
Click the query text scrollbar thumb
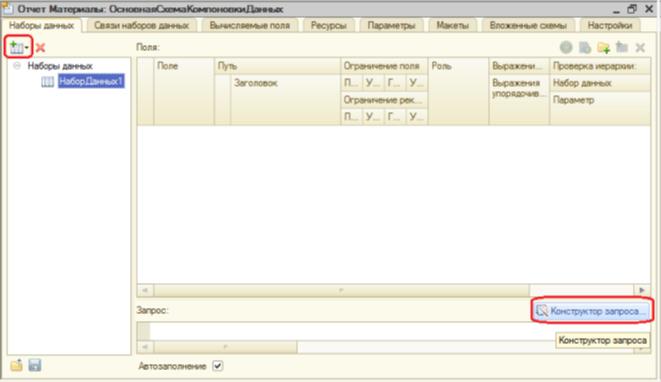tap(226, 347)
